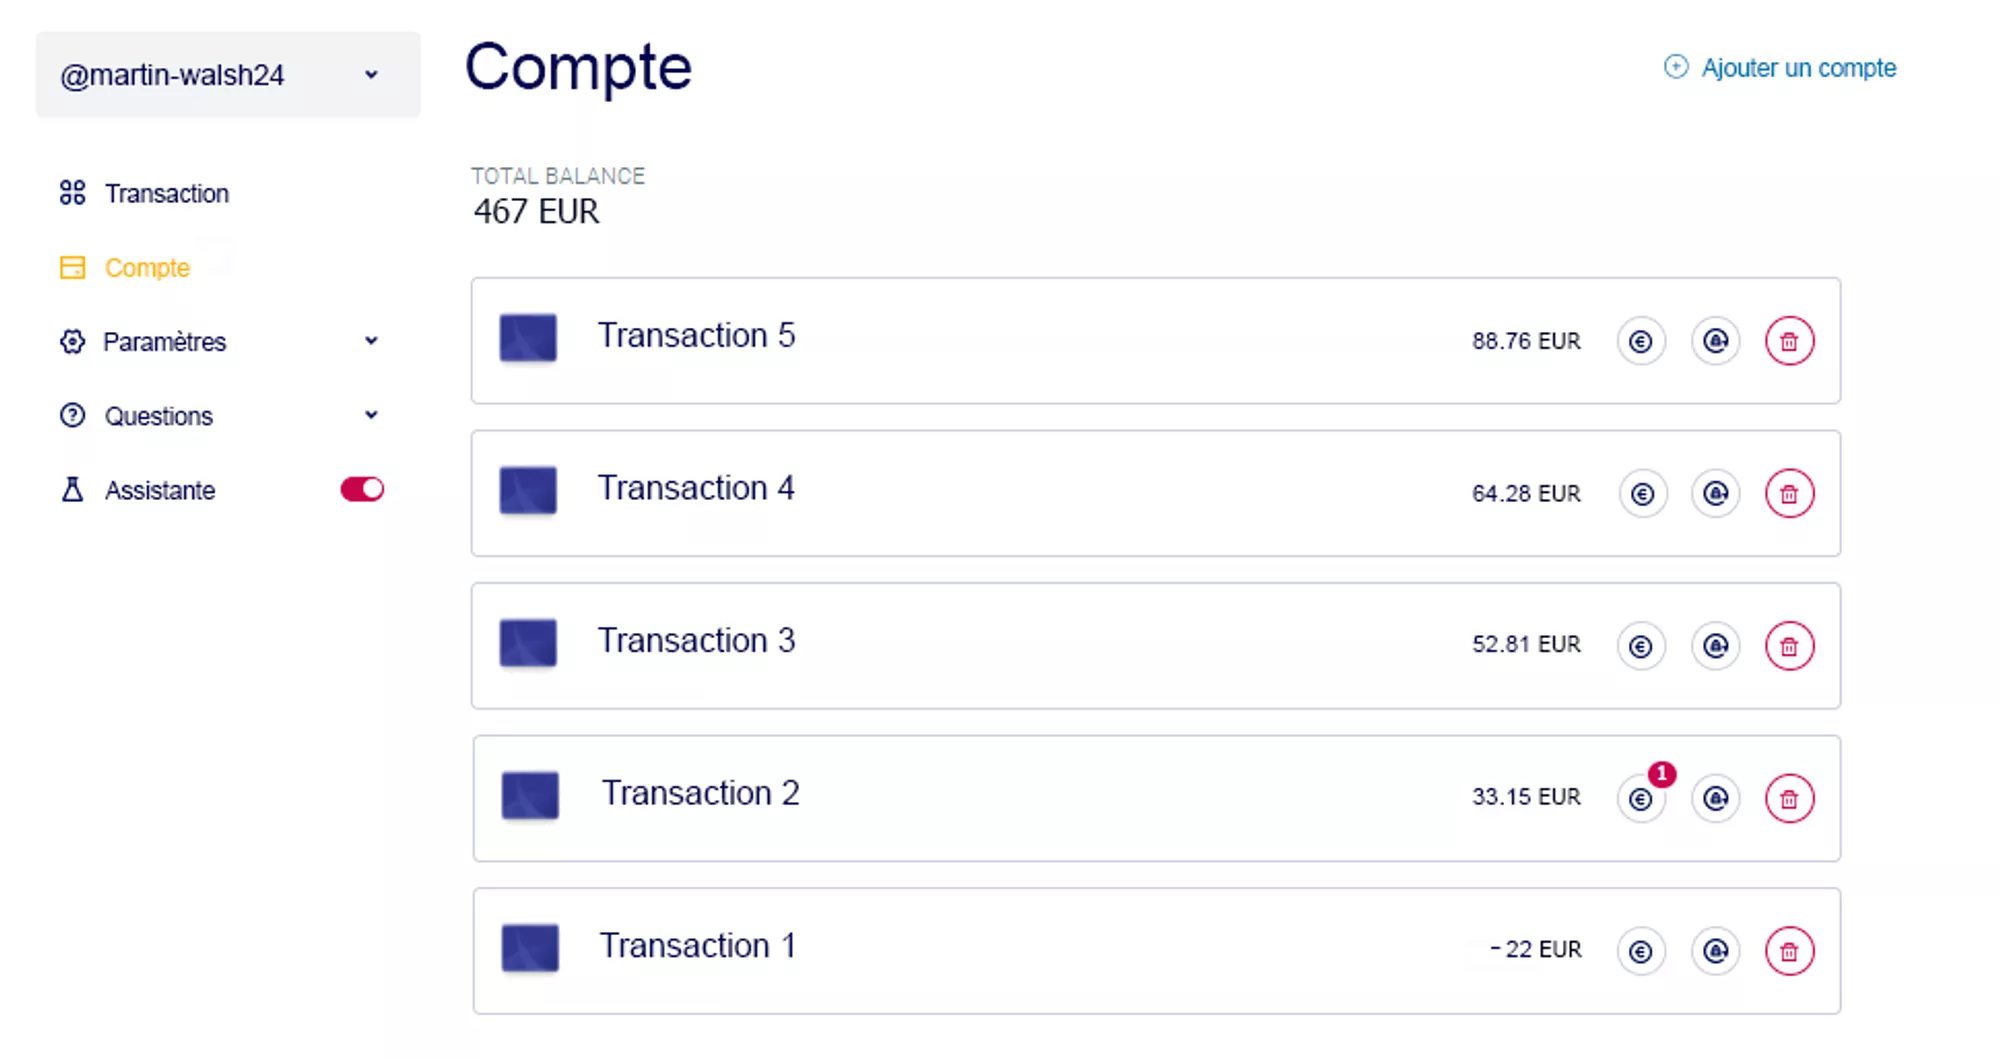Open the Transaction 5 row title
The image size is (2000, 1058).
(x=696, y=336)
